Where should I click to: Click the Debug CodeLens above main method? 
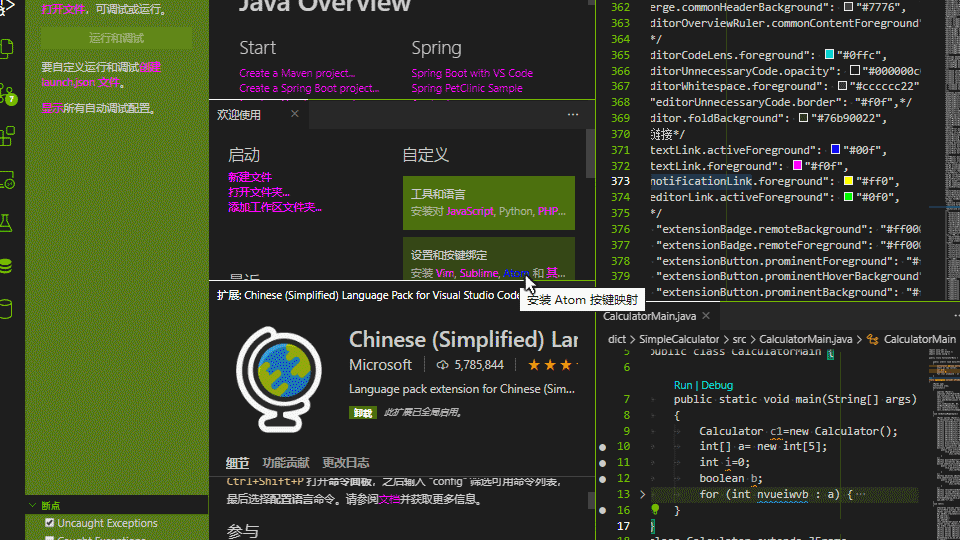click(x=716, y=385)
